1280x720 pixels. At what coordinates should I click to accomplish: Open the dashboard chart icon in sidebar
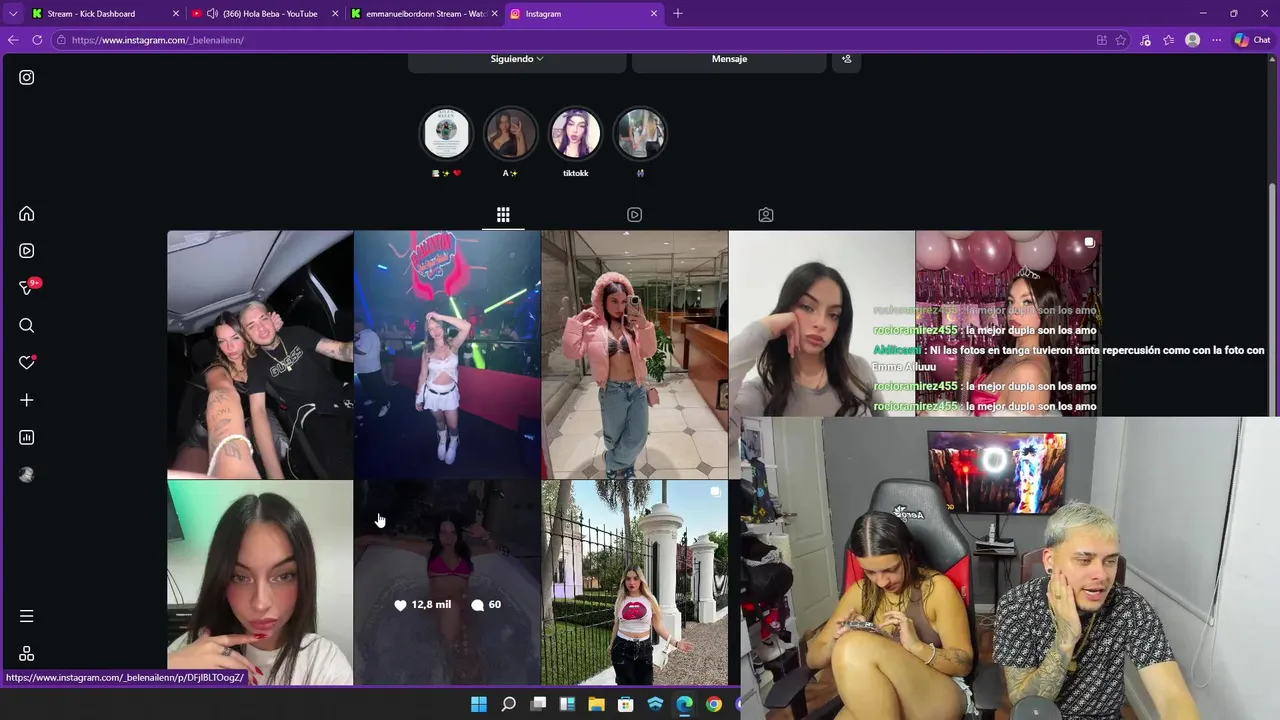(27, 437)
